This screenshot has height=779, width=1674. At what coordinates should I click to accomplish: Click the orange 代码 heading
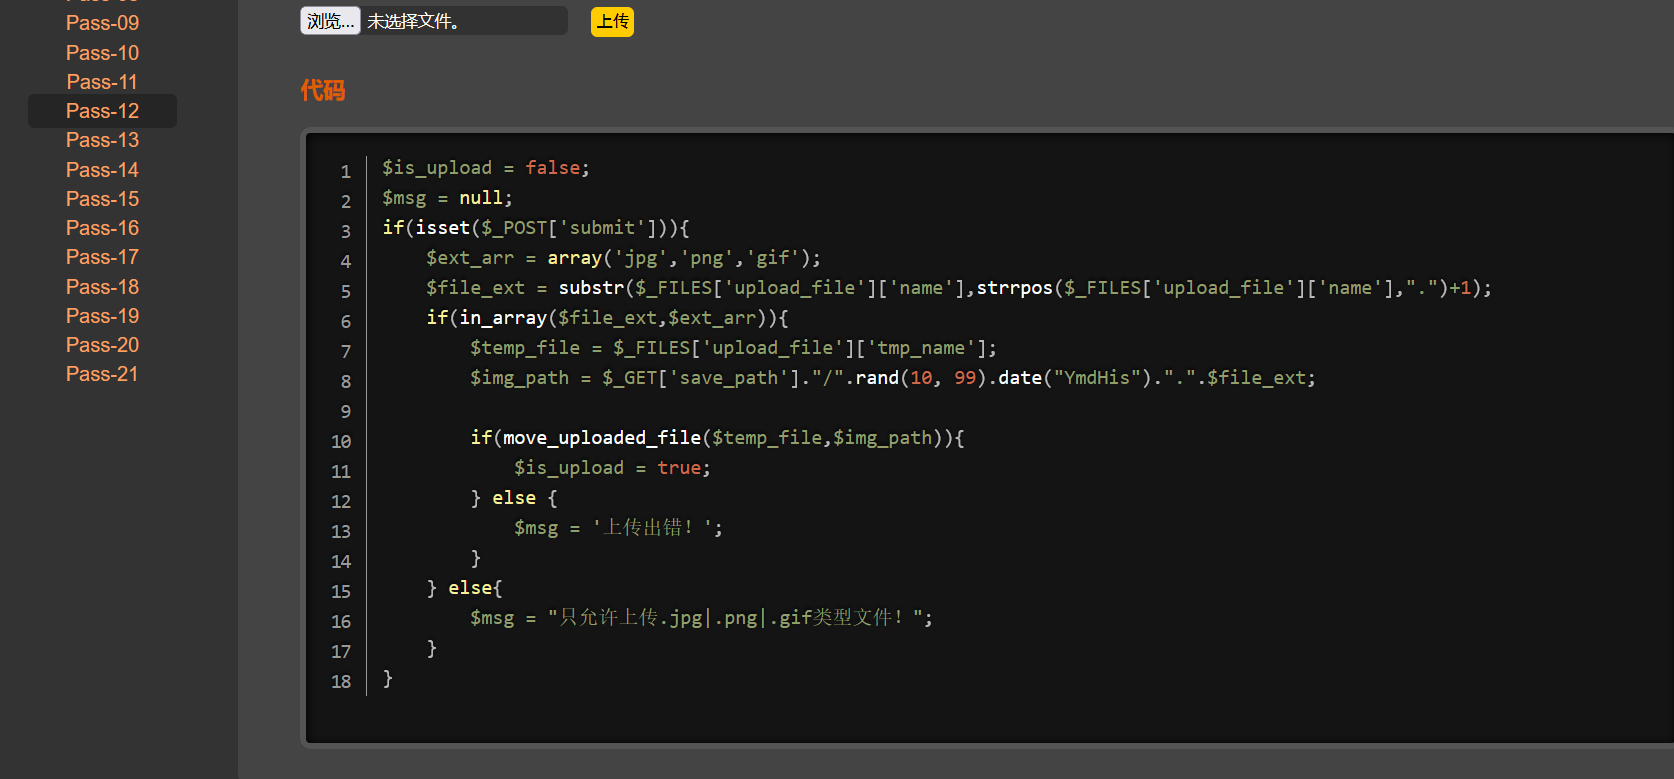pyautogui.click(x=323, y=91)
